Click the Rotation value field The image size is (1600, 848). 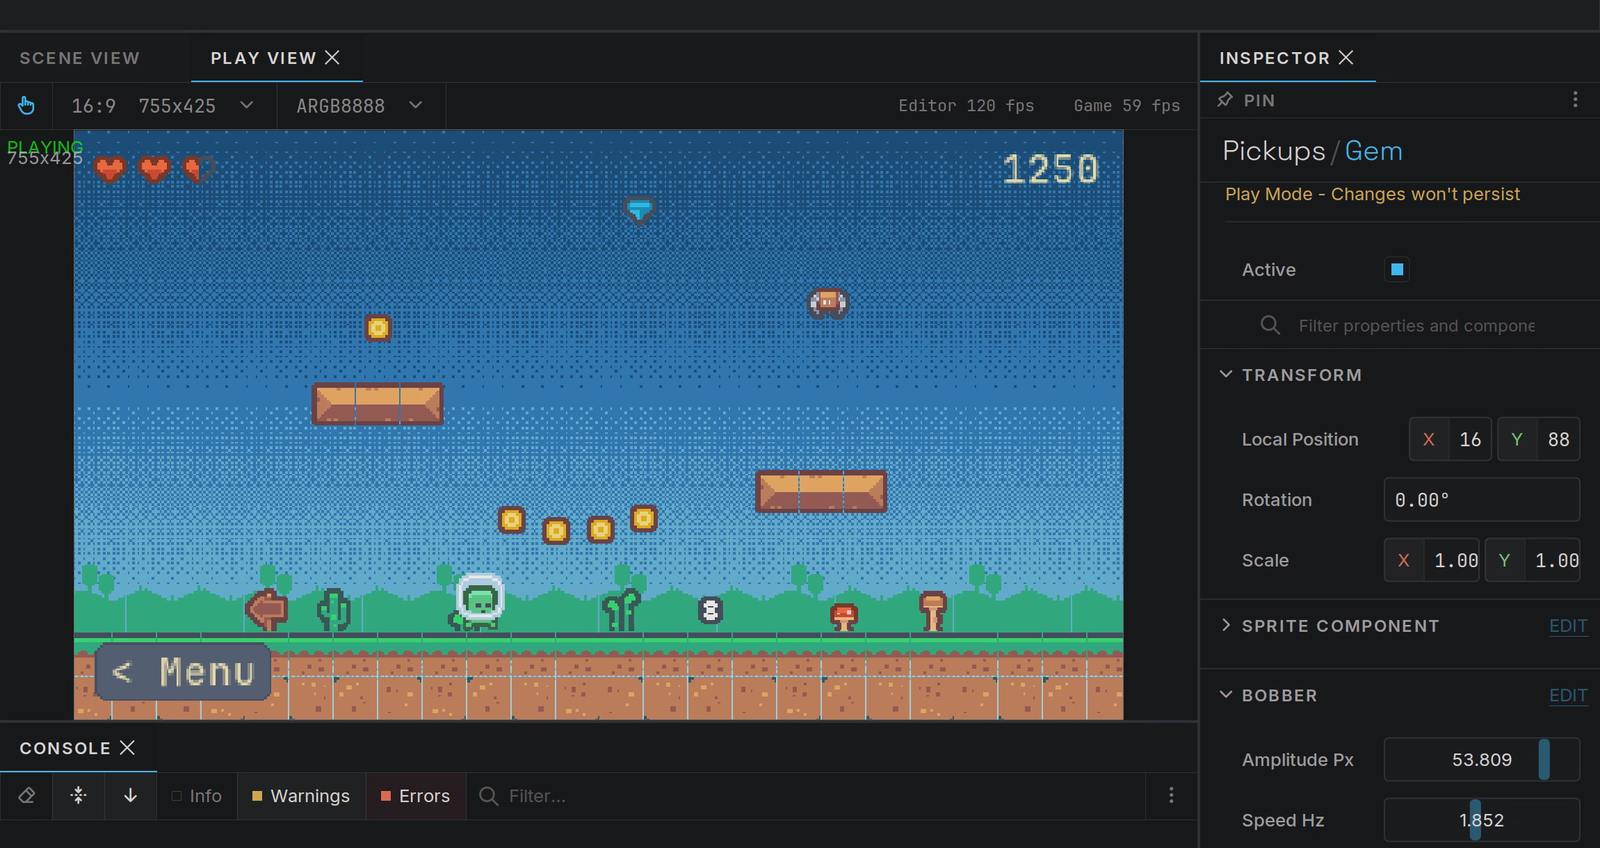(x=1482, y=499)
